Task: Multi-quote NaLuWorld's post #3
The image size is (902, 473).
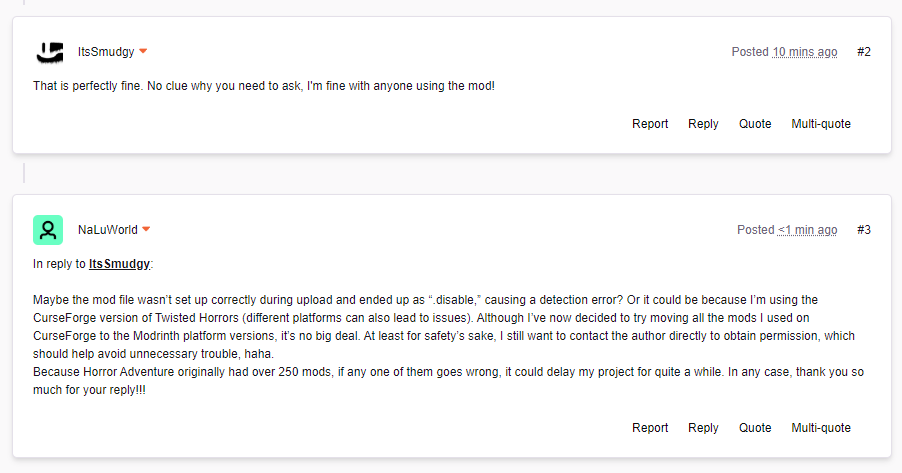Action: pyautogui.click(x=821, y=428)
